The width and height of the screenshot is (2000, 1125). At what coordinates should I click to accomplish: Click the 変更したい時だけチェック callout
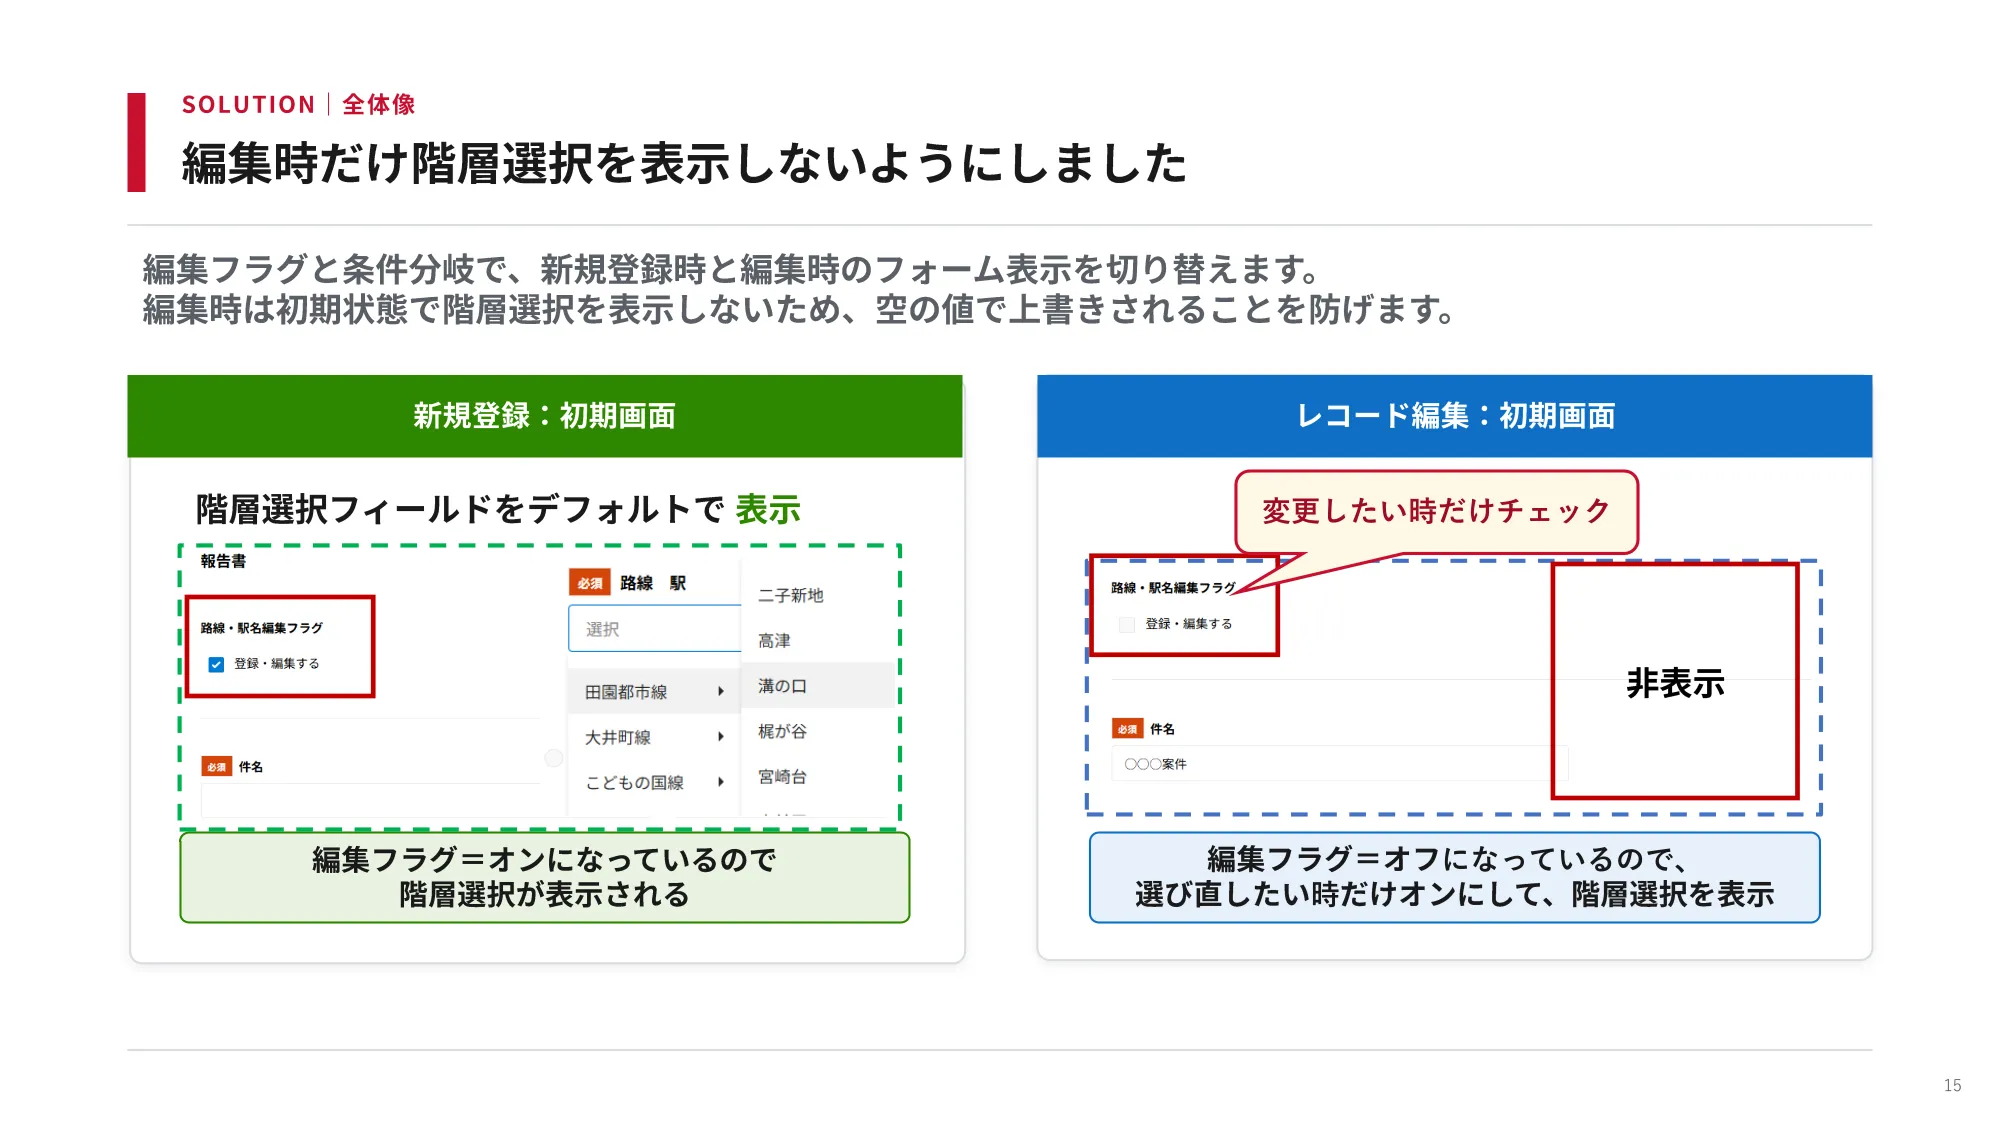pyautogui.click(x=1436, y=511)
